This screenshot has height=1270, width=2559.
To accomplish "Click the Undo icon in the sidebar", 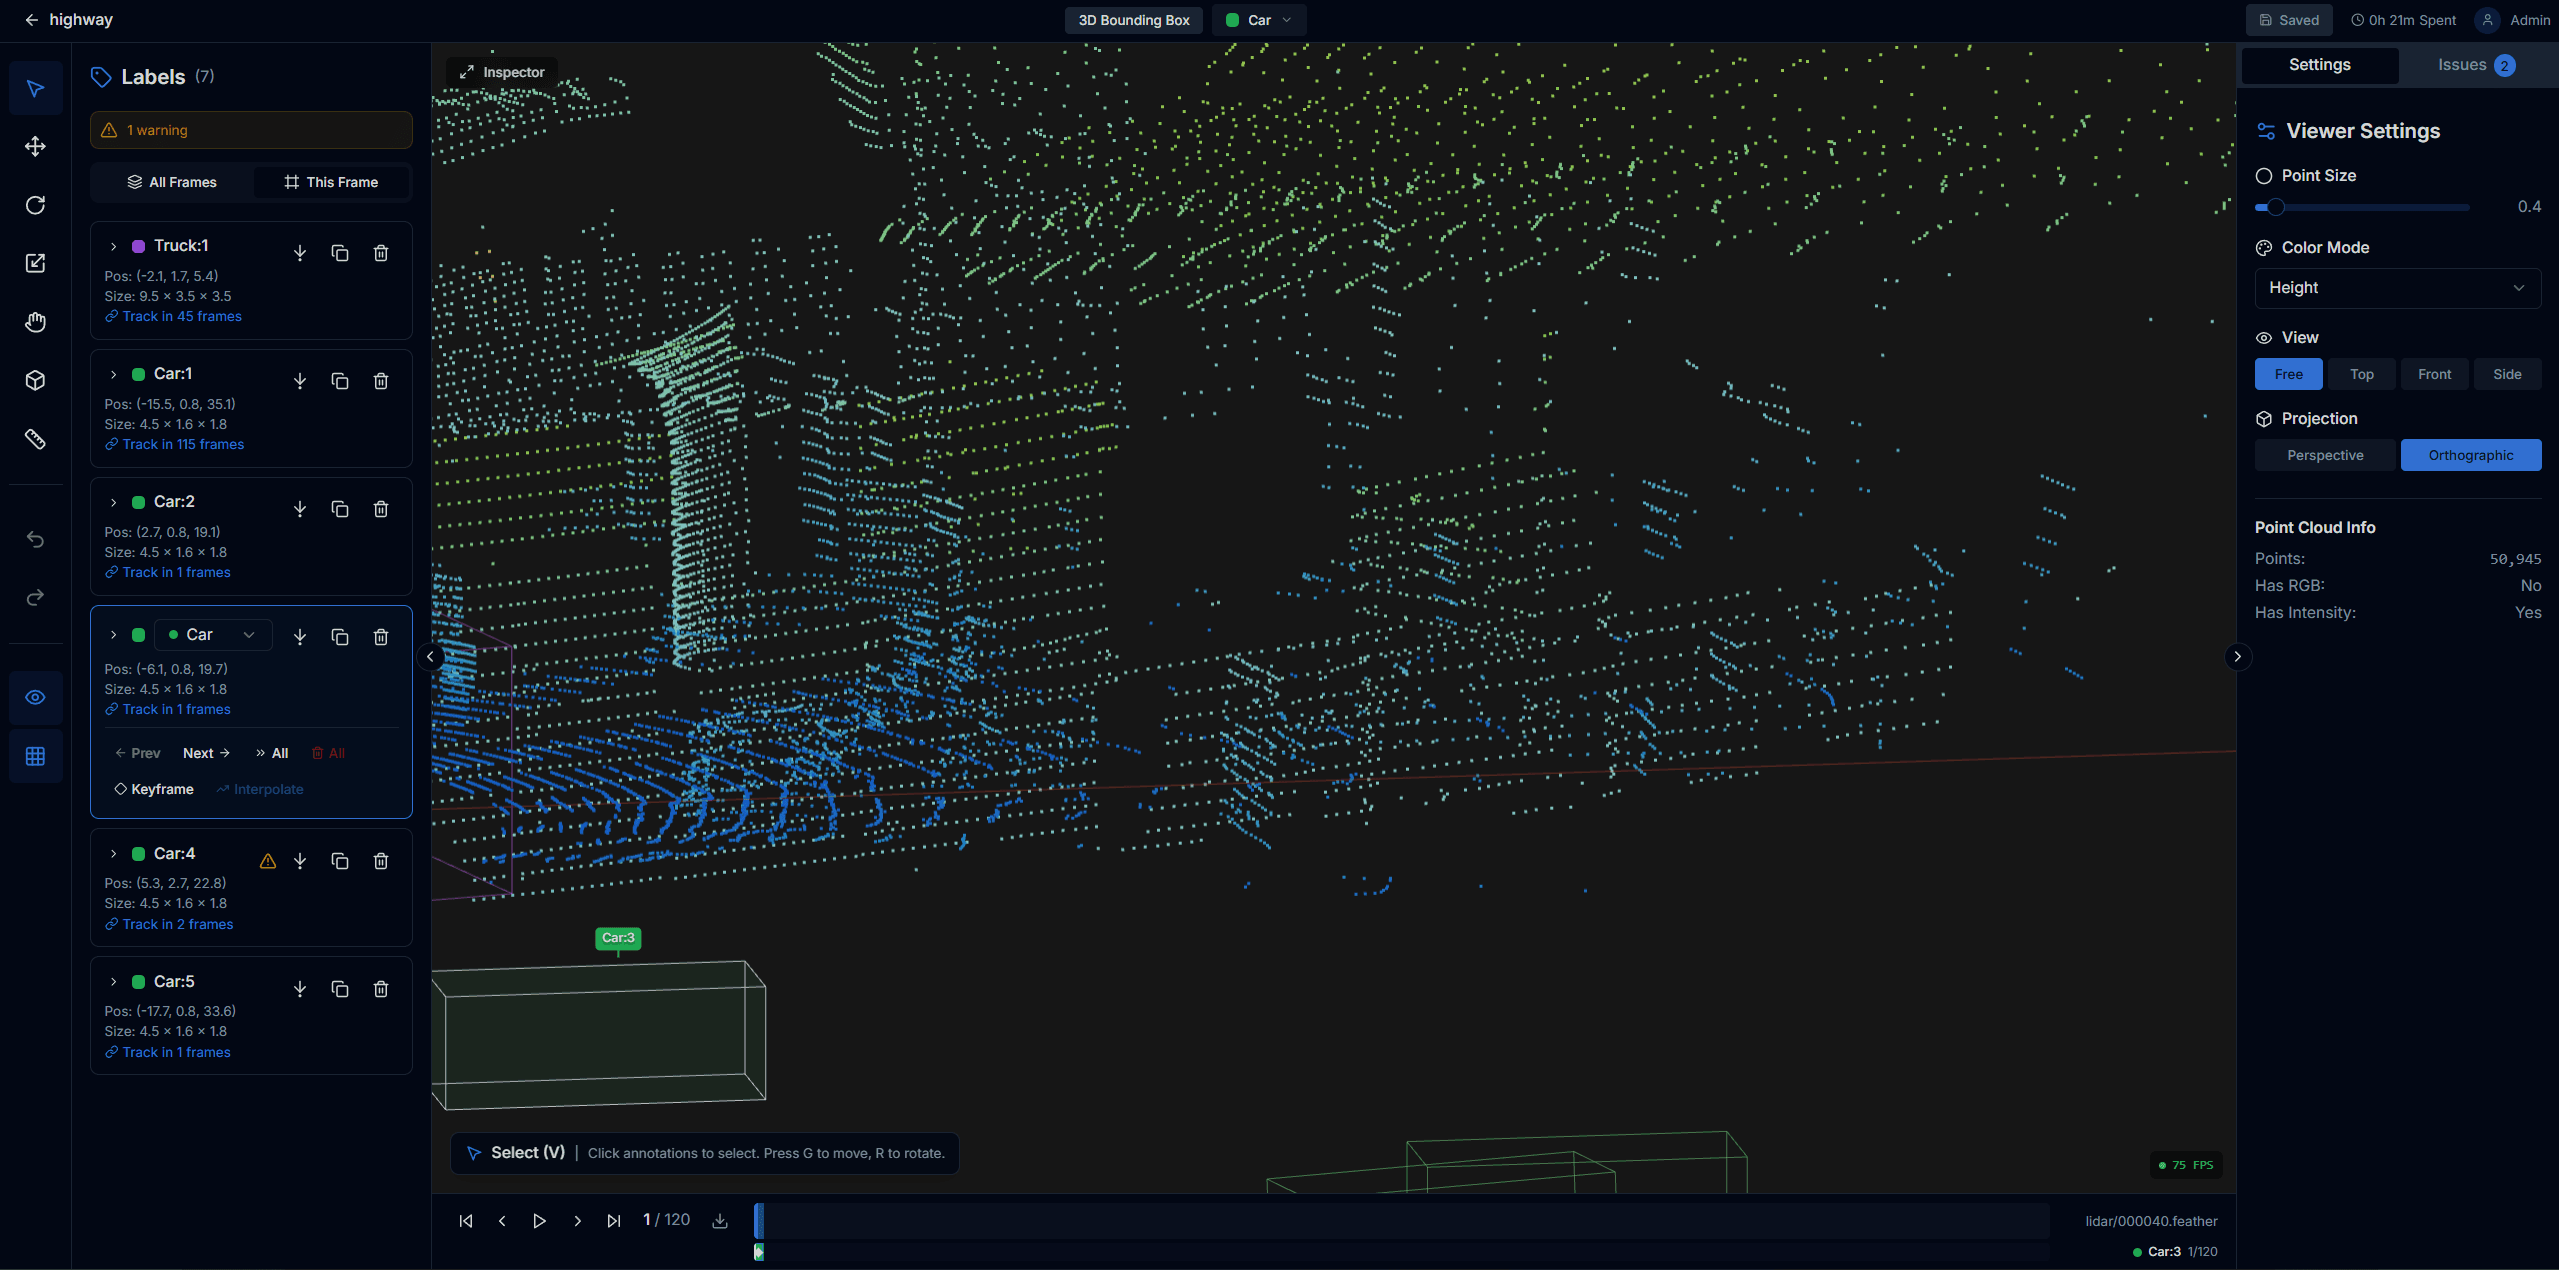I will pos(36,539).
